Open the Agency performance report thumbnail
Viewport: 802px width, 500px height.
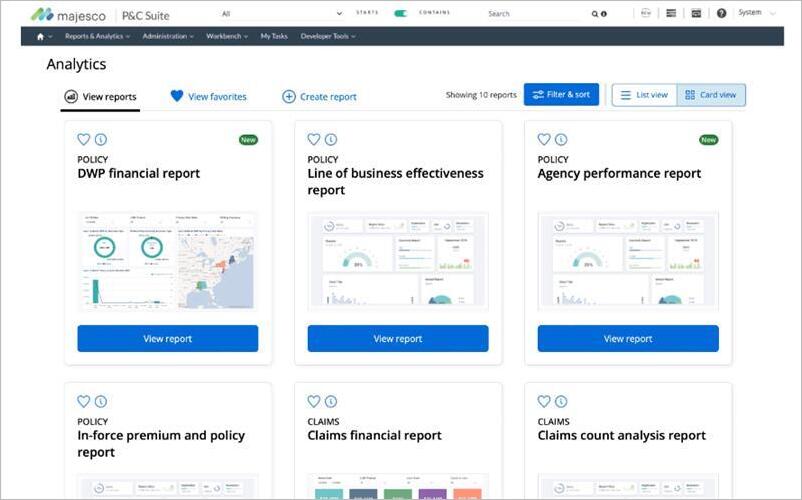627,260
